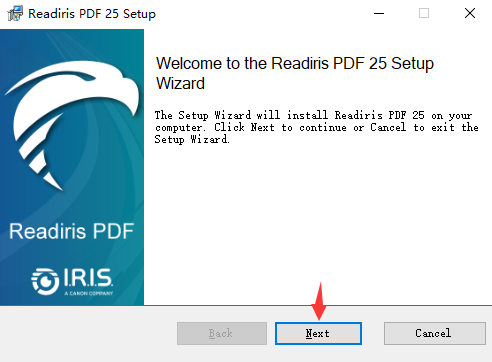Click the Cancel button to exit setup
The width and height of the screenshot is (492, 362).
[x=435, y=333]
